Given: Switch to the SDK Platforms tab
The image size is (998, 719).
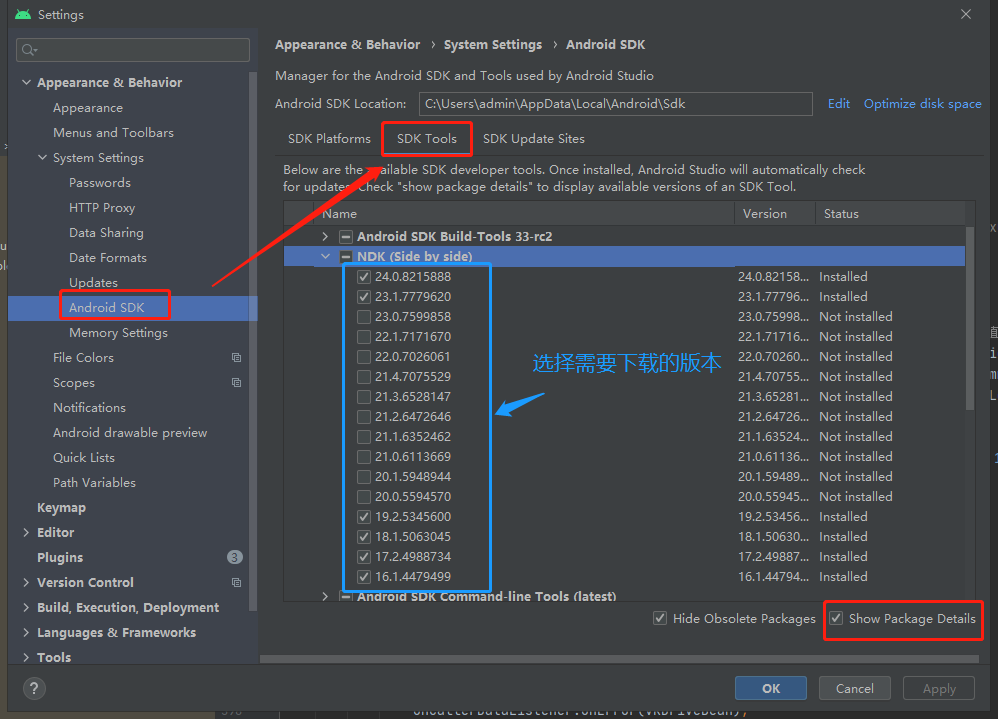Looking at the screenshot, I should [x=329, y=138].
